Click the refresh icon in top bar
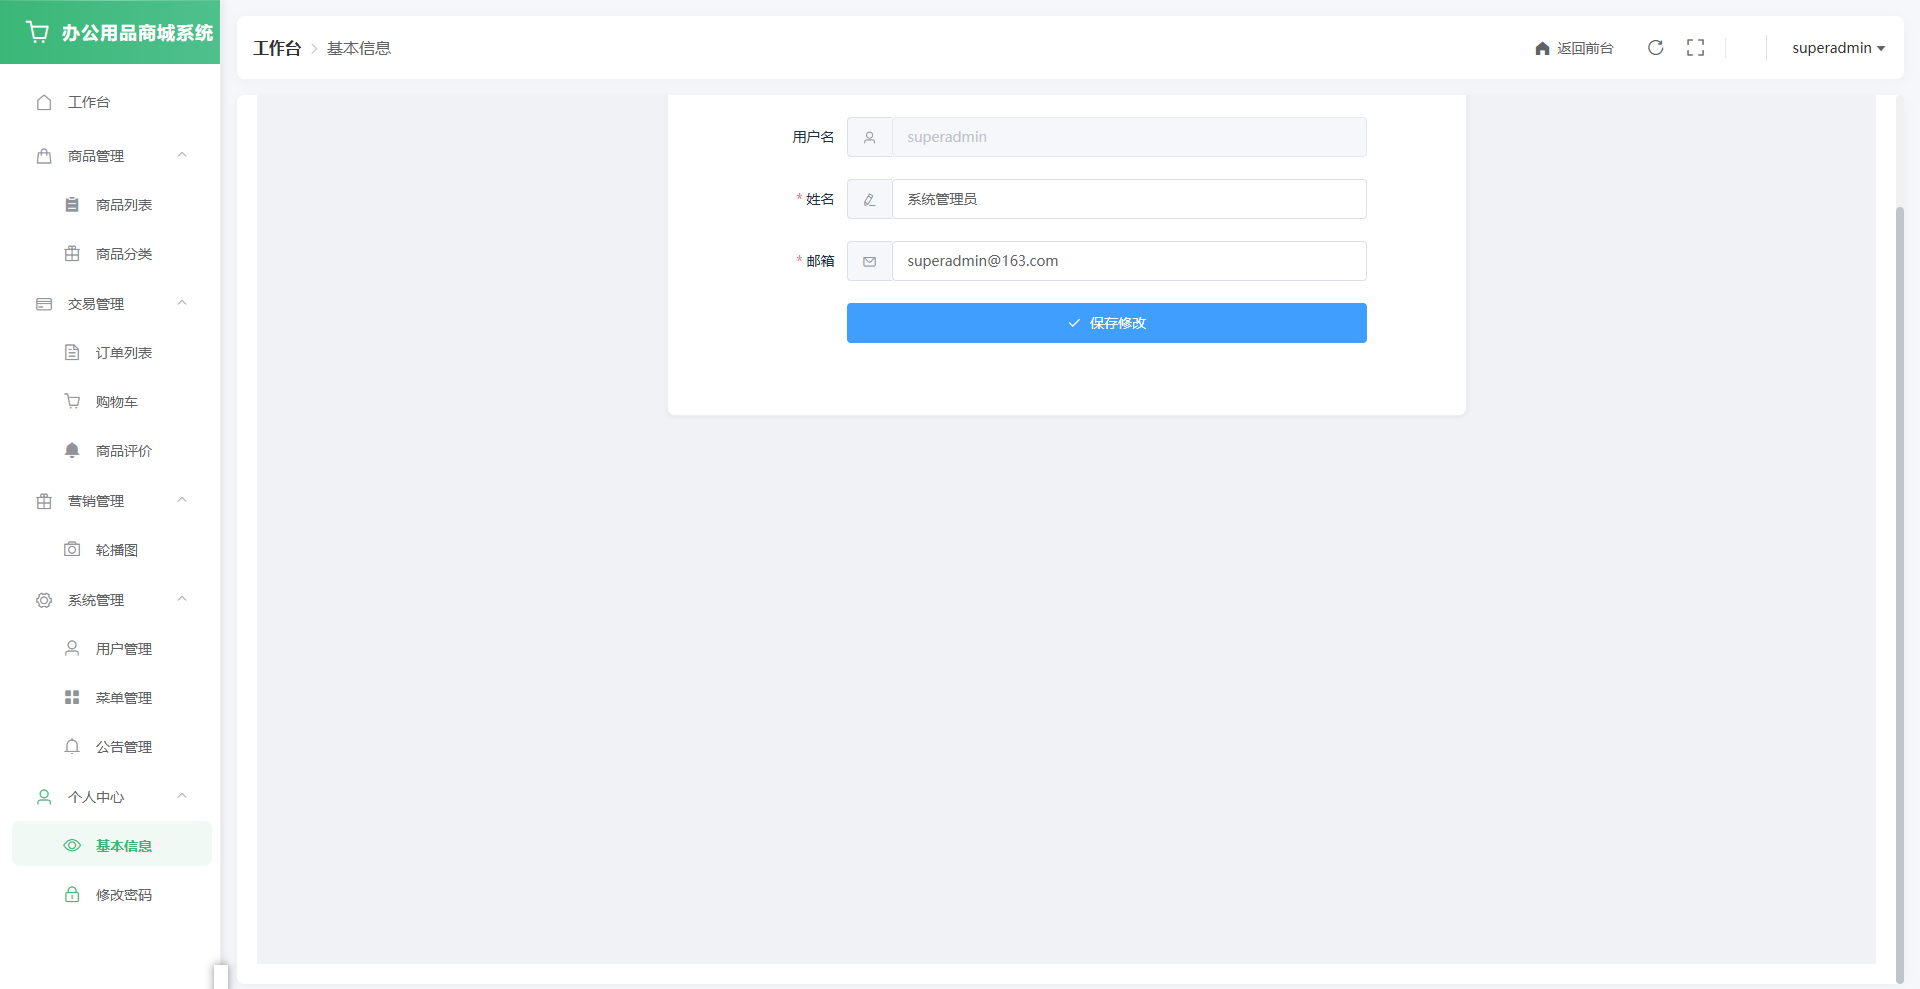 [x=1655, y=48]
